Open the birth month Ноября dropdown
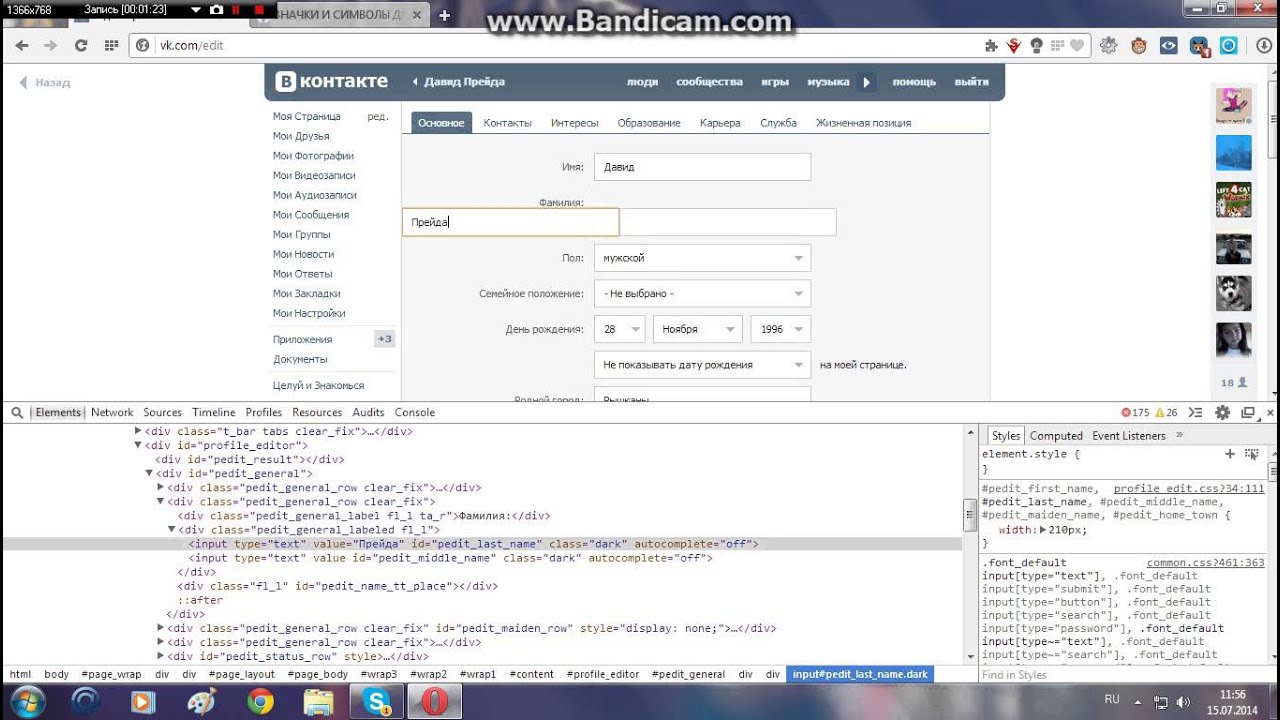The image size is (1280, 720). point(698,329)
